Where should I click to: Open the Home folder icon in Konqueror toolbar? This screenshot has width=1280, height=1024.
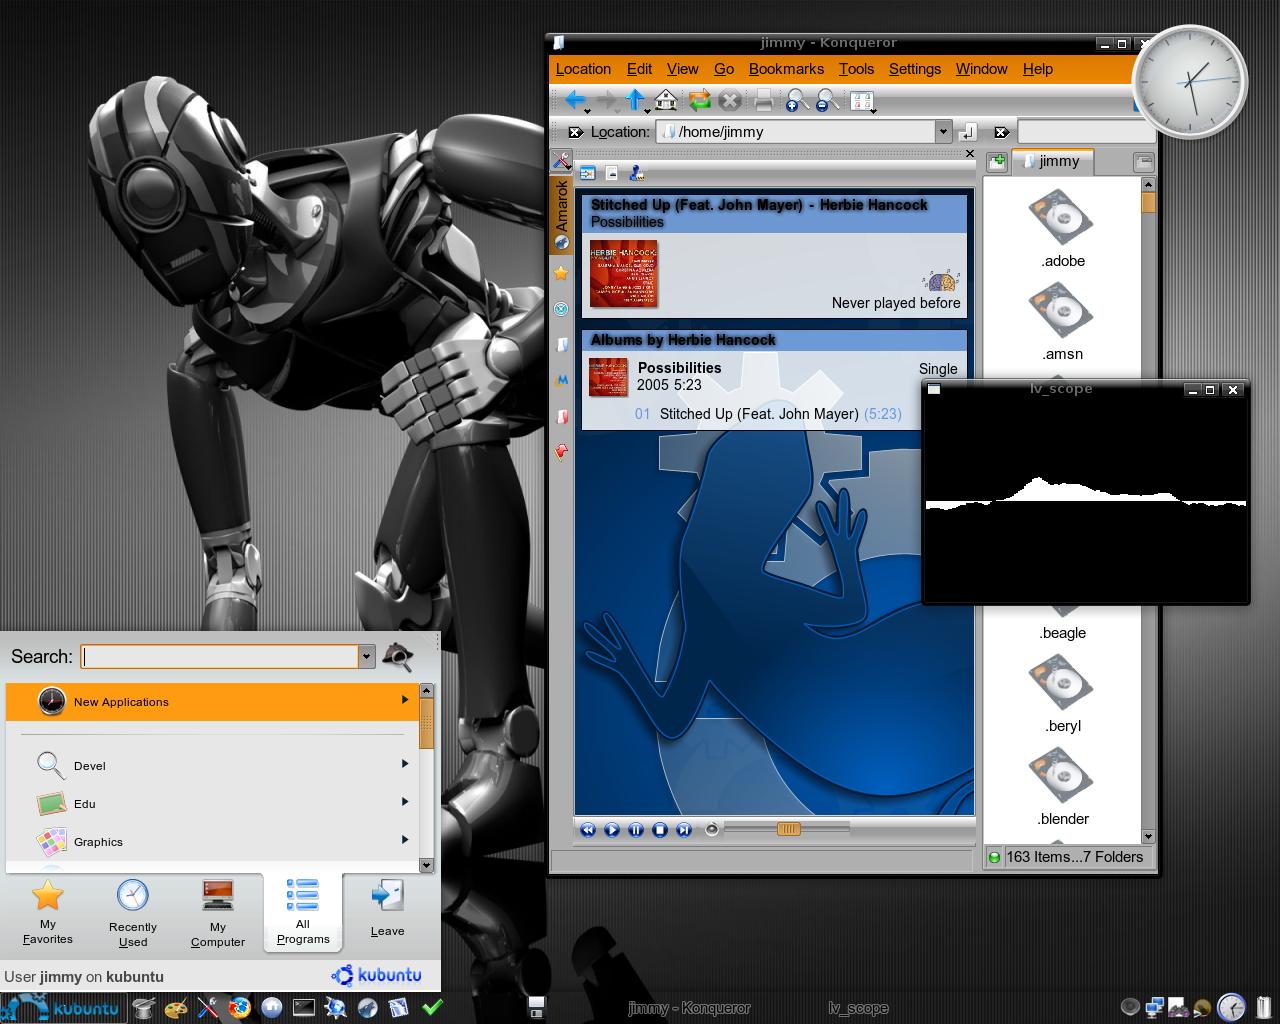pos(667,100)
